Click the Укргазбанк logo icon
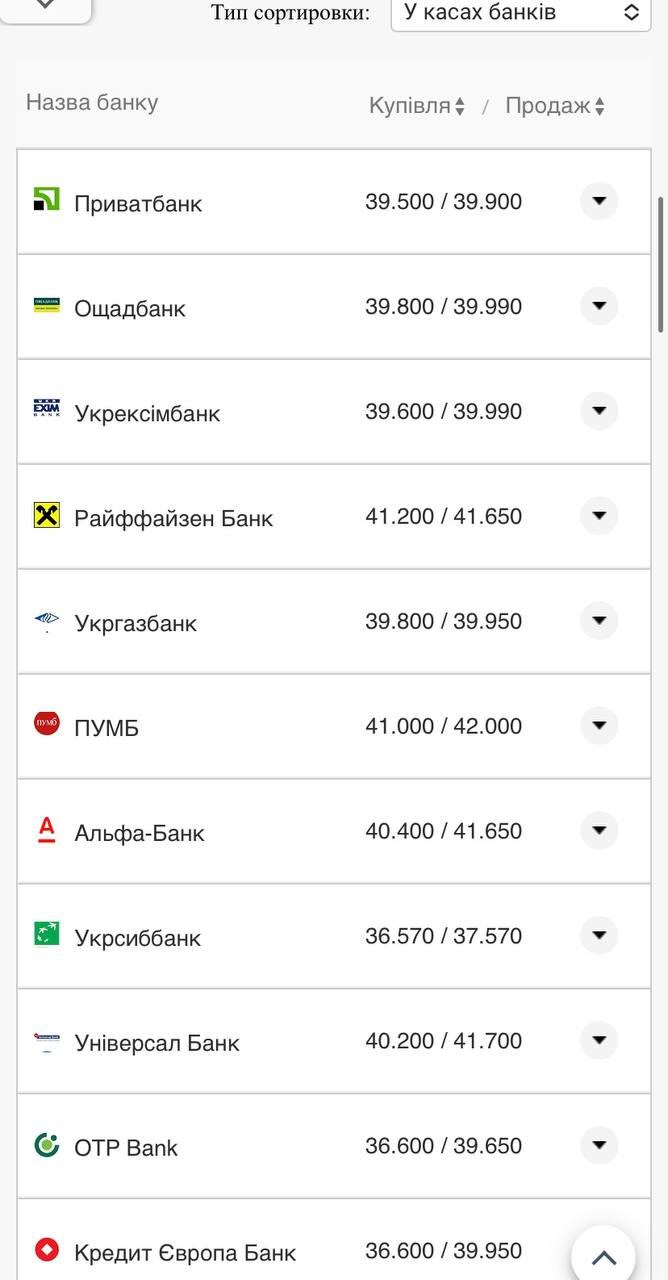The height and width of the screenshot is (1280, 668). pos(47,621)
